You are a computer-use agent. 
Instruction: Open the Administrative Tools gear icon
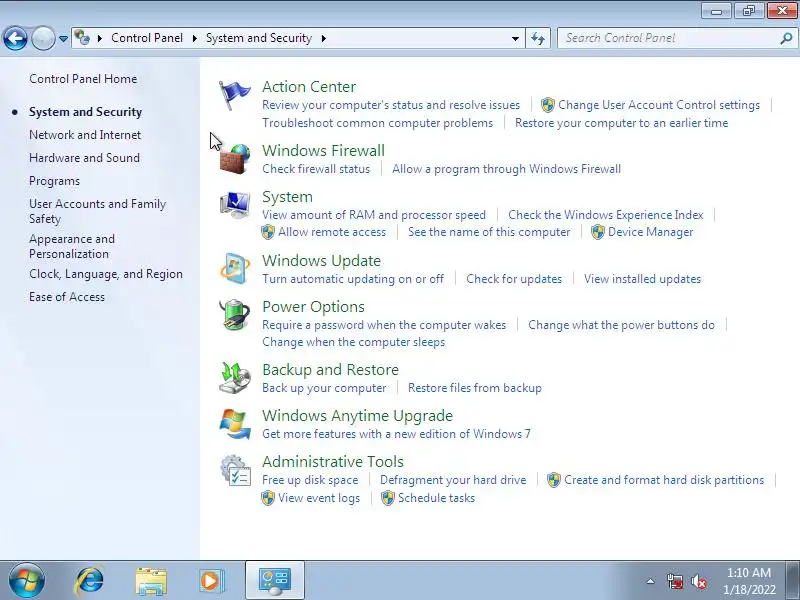[x=235, y=470]
